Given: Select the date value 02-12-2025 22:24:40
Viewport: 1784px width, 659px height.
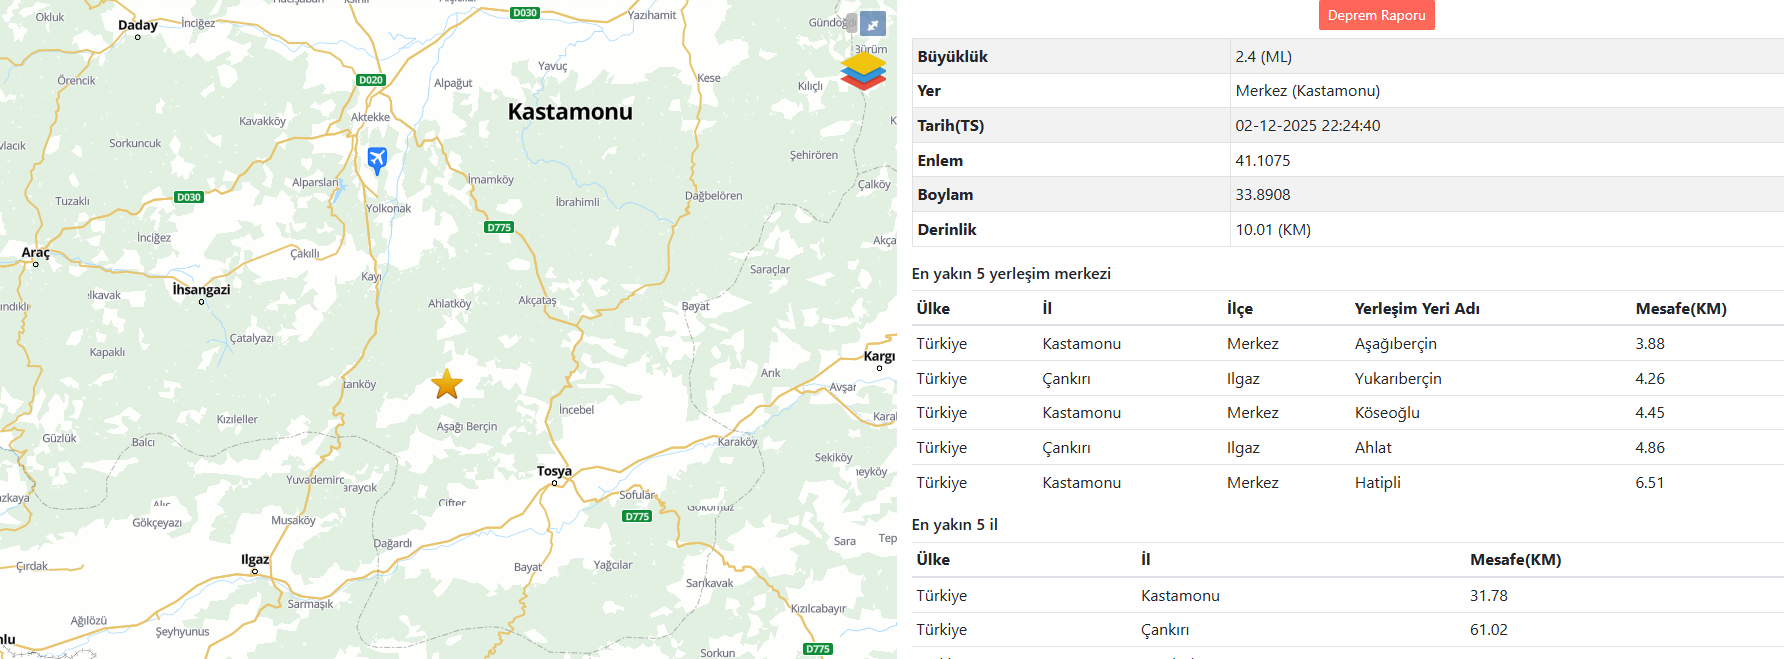Looking at the screenshot, I should click(1307, 126).
